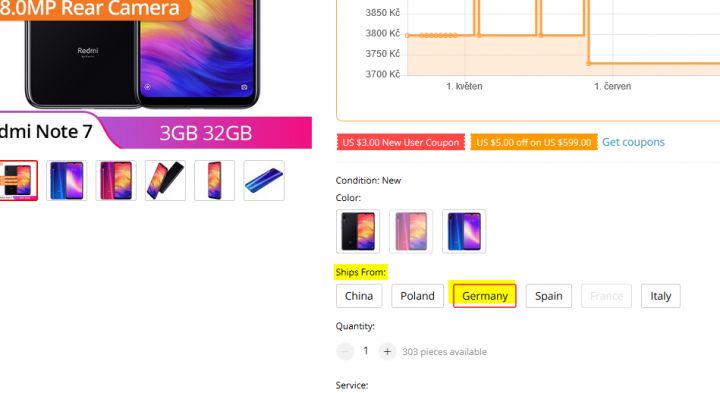Open the Get coupons link
The height and width of the screenshot is (393, 720).
click(x=633, y=142)
